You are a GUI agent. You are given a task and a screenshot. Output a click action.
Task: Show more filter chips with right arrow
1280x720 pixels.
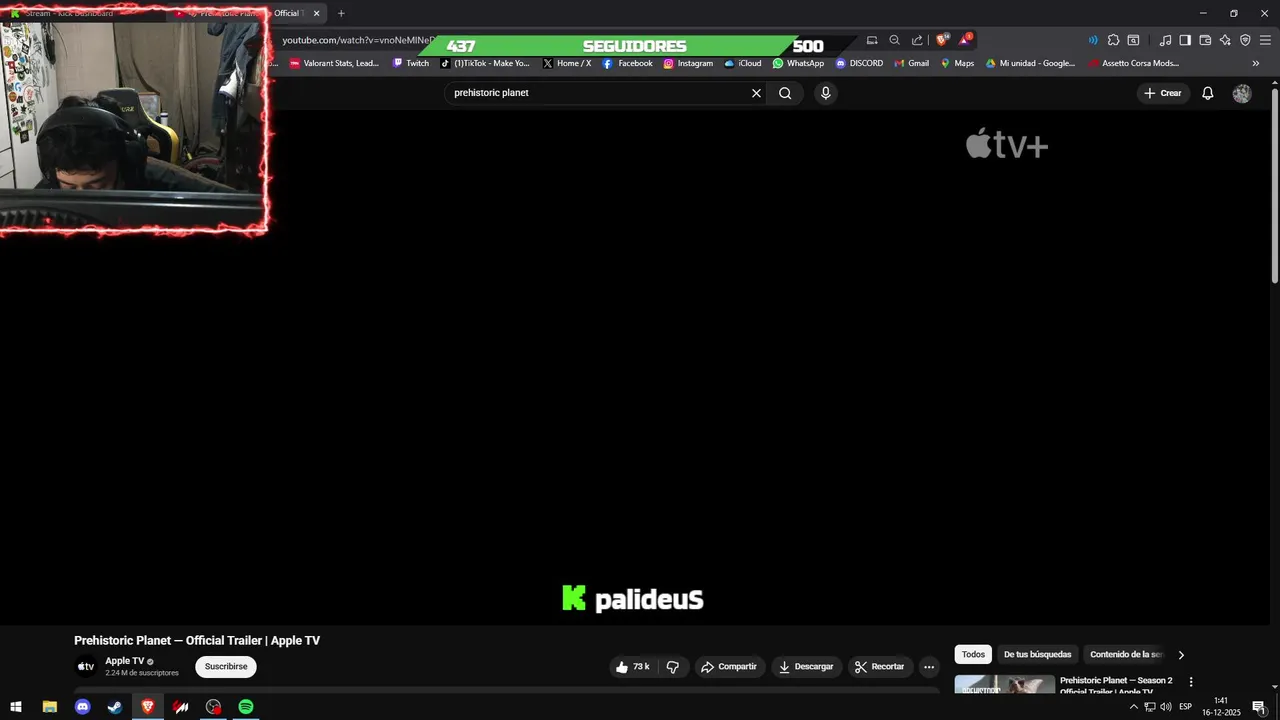pyautogui.click(x=1181, y=655)
